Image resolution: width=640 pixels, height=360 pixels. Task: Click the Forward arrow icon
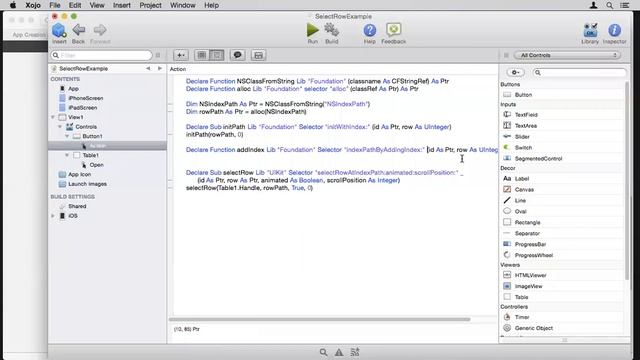(100, 30)
